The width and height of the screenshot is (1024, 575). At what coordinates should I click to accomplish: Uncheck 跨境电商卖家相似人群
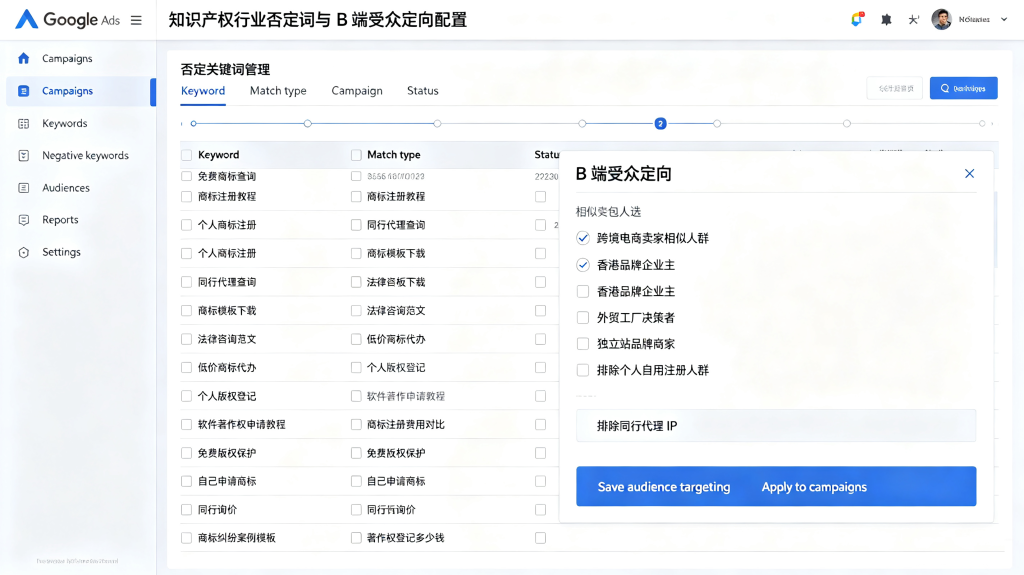[583, 238]
